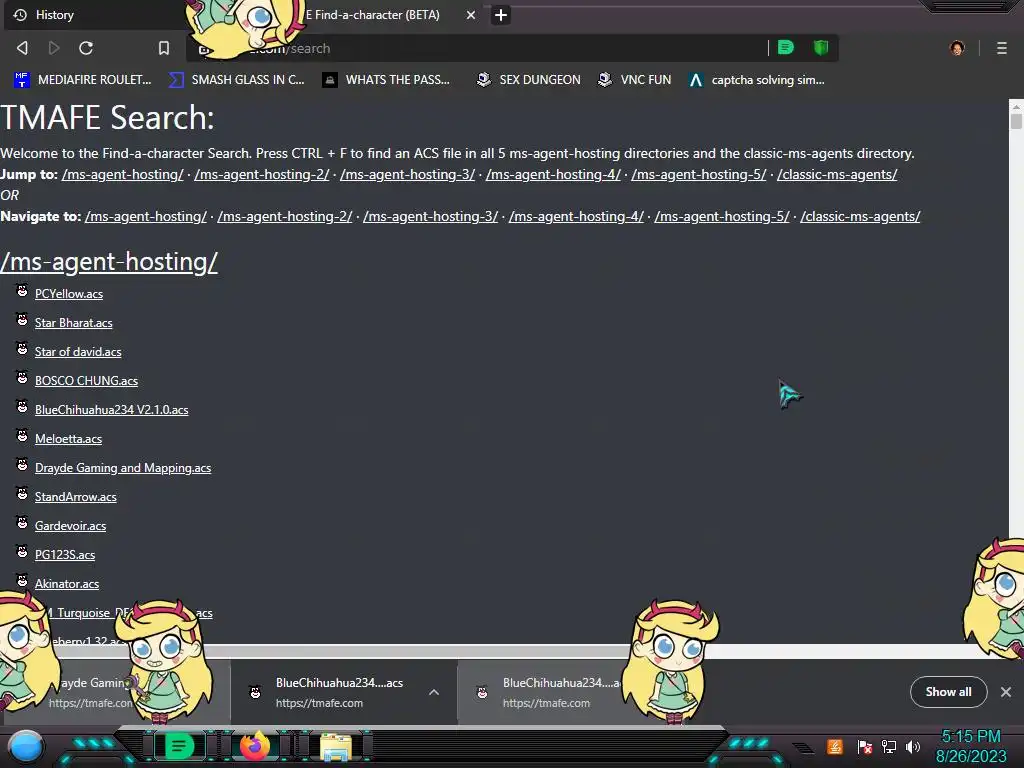1024x768 pixels.
Task: Open the VNC FUN bookmark
Action: pos(635,80)
